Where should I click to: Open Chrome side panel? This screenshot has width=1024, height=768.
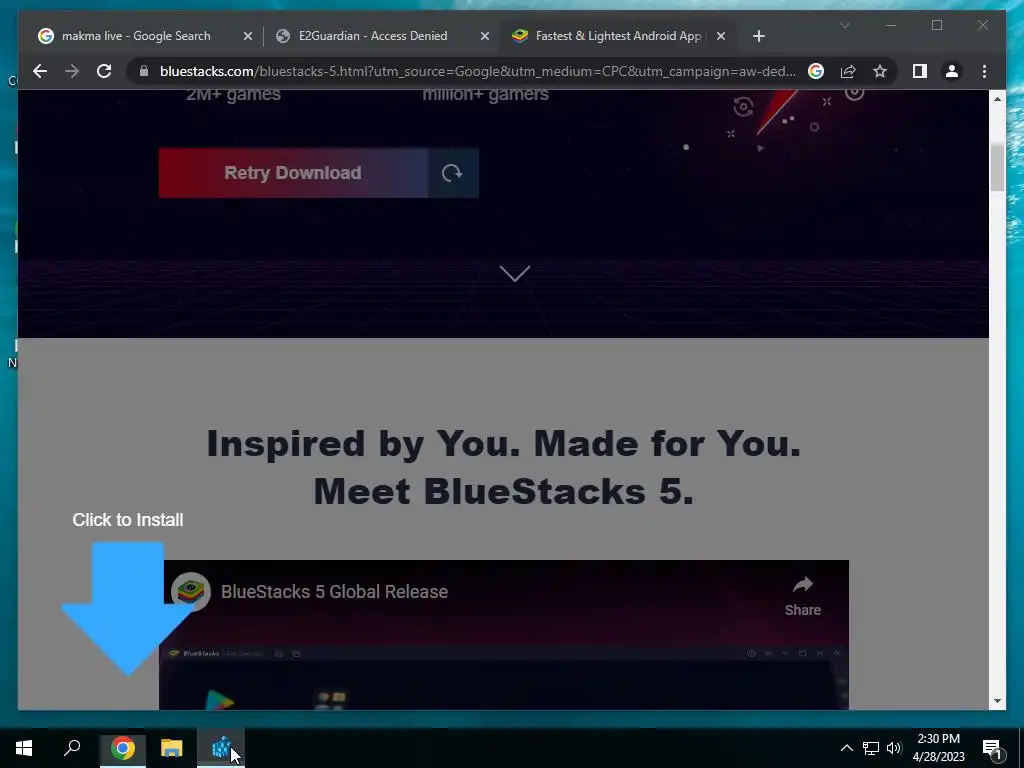click(x=920, y=71)
